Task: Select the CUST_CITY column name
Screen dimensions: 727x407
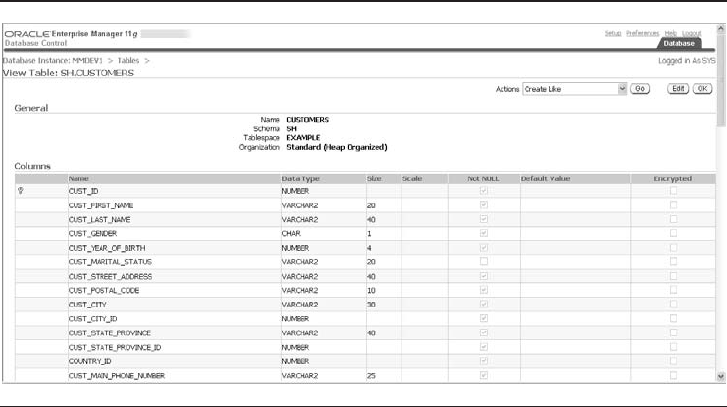Action: point(88,305)
